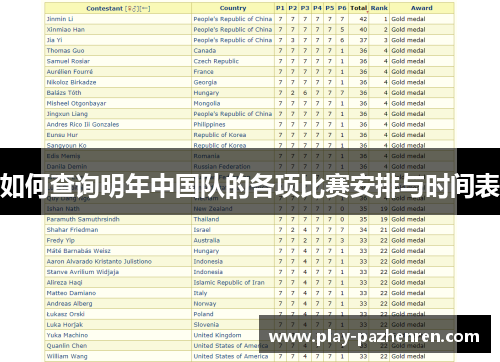Sort table by Contestant column header

coord(104,8)
